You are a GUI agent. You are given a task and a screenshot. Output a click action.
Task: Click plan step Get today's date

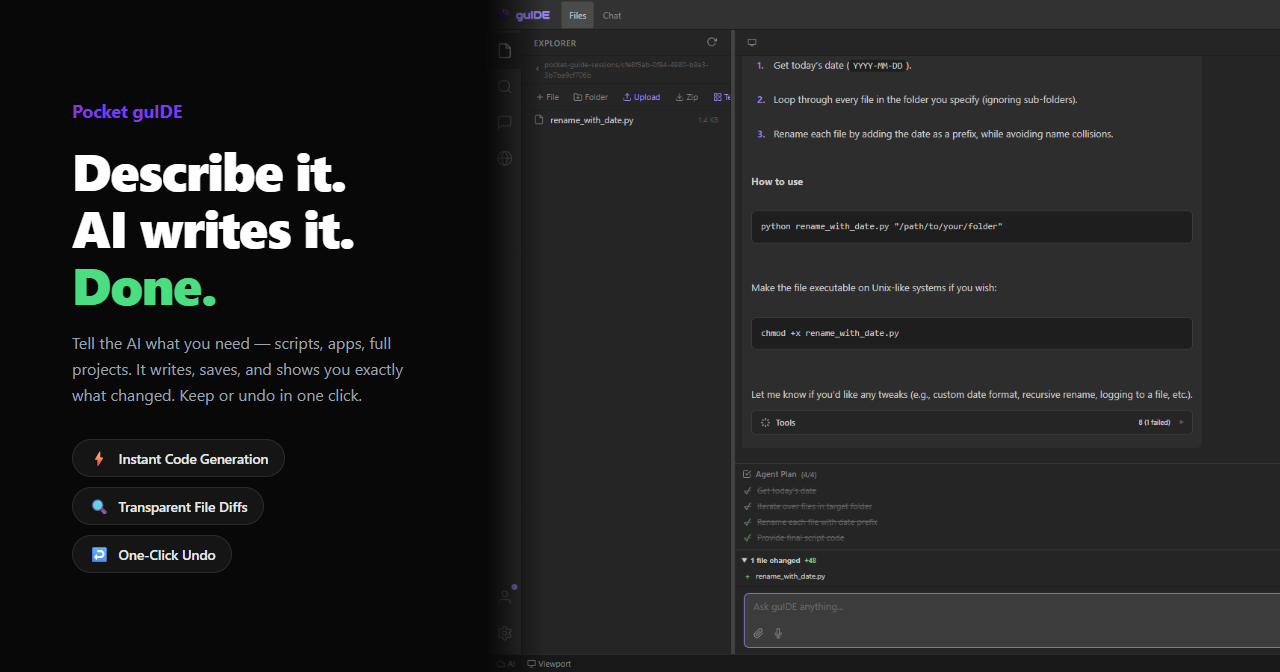click(x=786, y=491)
